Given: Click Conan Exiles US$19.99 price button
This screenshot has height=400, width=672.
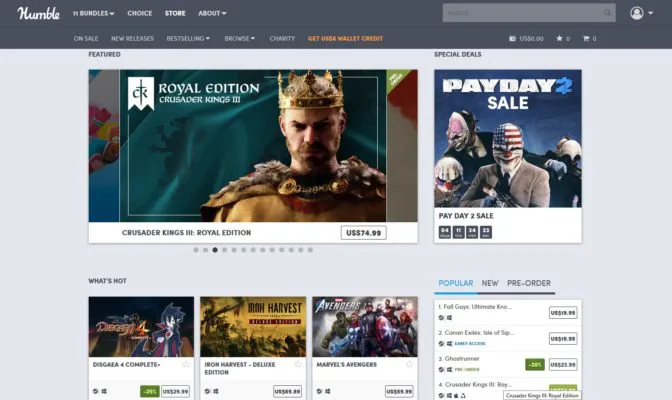Looking at the screenshot, I should pyautogui.click(x=563, y=339).
